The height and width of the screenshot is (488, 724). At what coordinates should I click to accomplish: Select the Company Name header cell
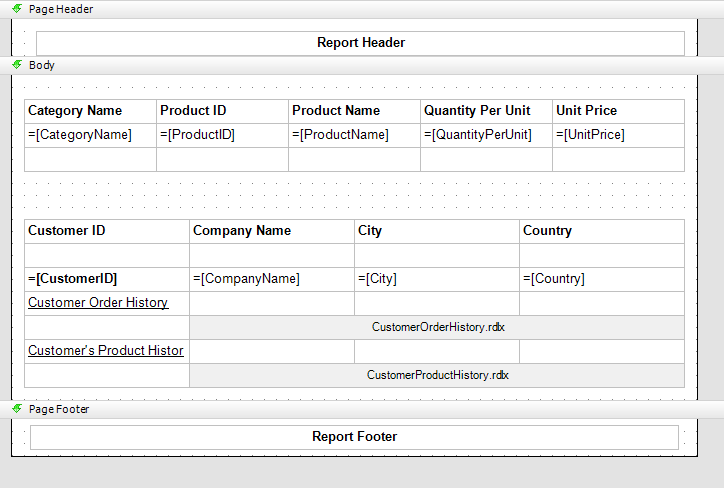pos(271,231)
